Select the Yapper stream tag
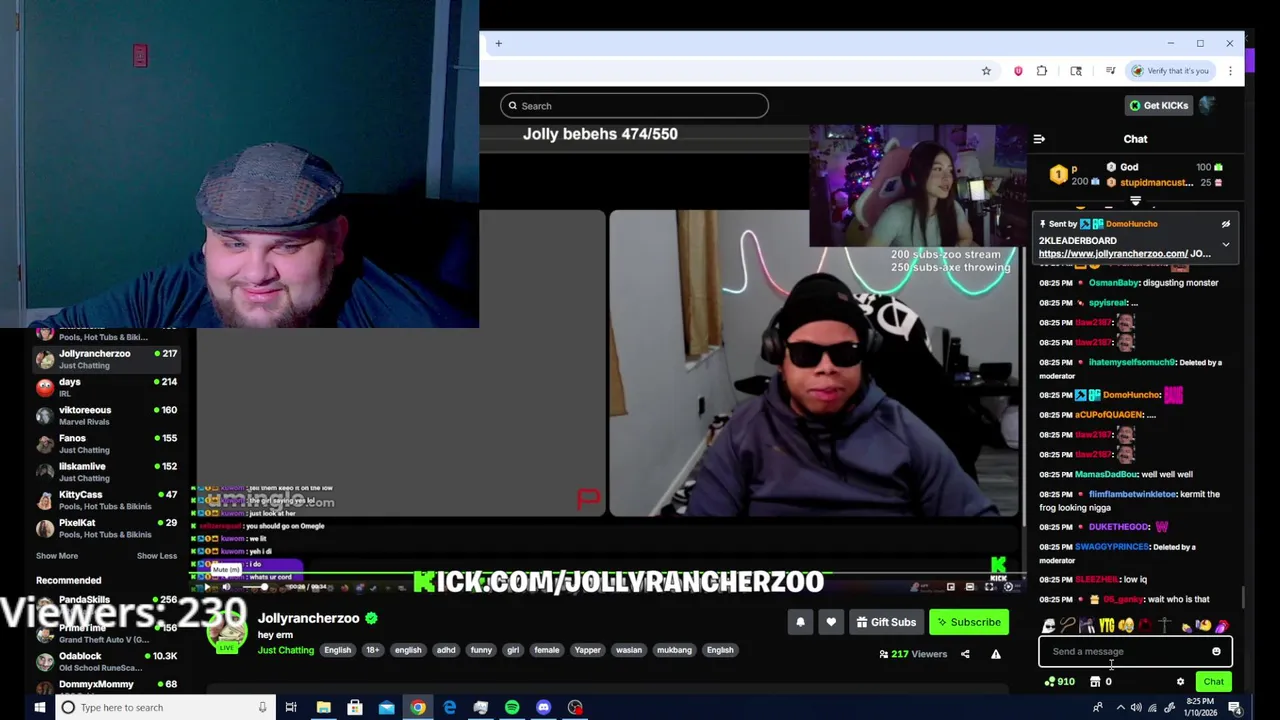1280x720 pixels. tap(587, 650)
